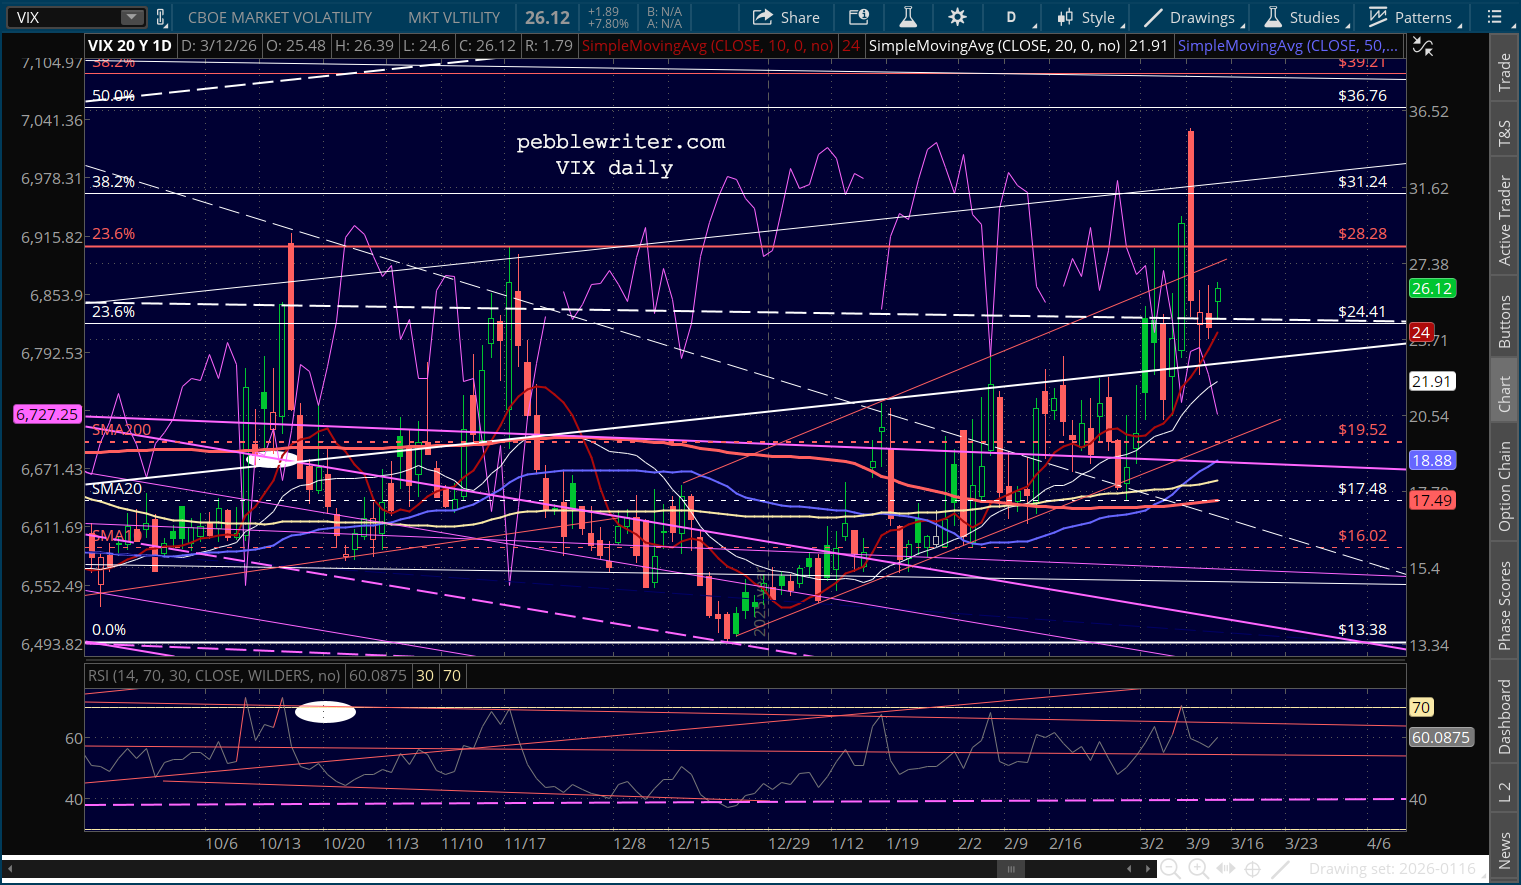Click the blue SimpleMovingAvg (CLOSE, 50 label
The width and height of the screenshot is (1521, 885).
coord(1287,46)
